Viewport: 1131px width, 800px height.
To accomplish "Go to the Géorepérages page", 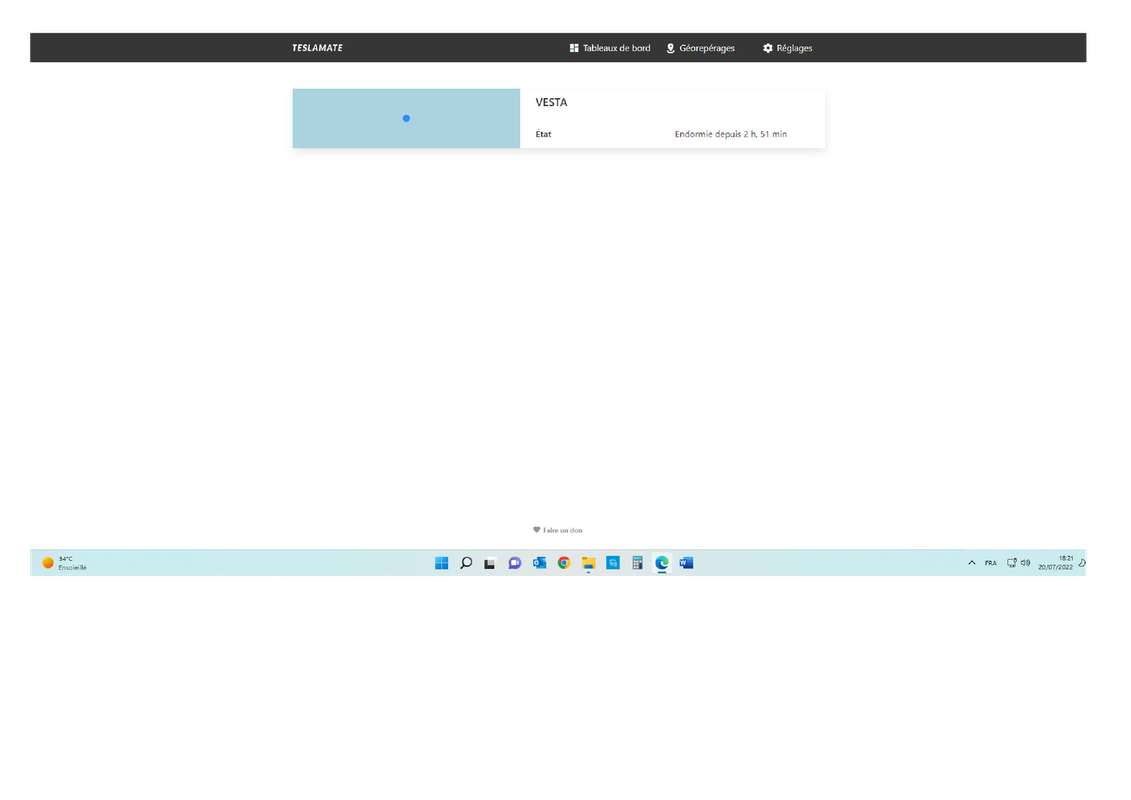I will (700, 48).
